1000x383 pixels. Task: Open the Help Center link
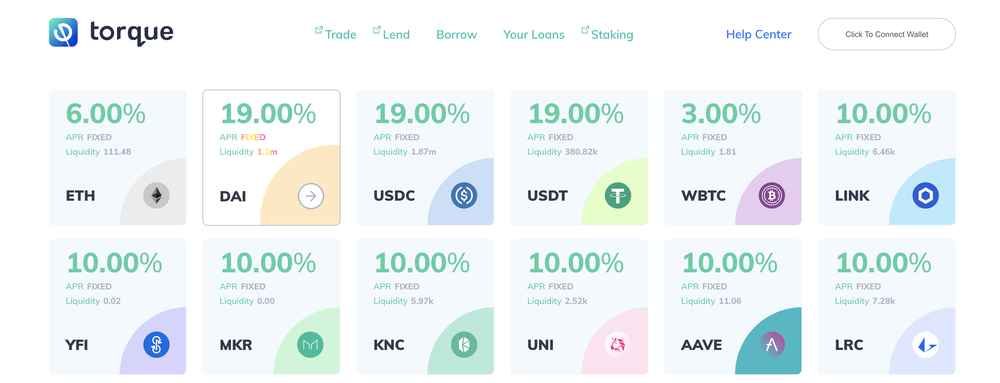coord(759,34)
